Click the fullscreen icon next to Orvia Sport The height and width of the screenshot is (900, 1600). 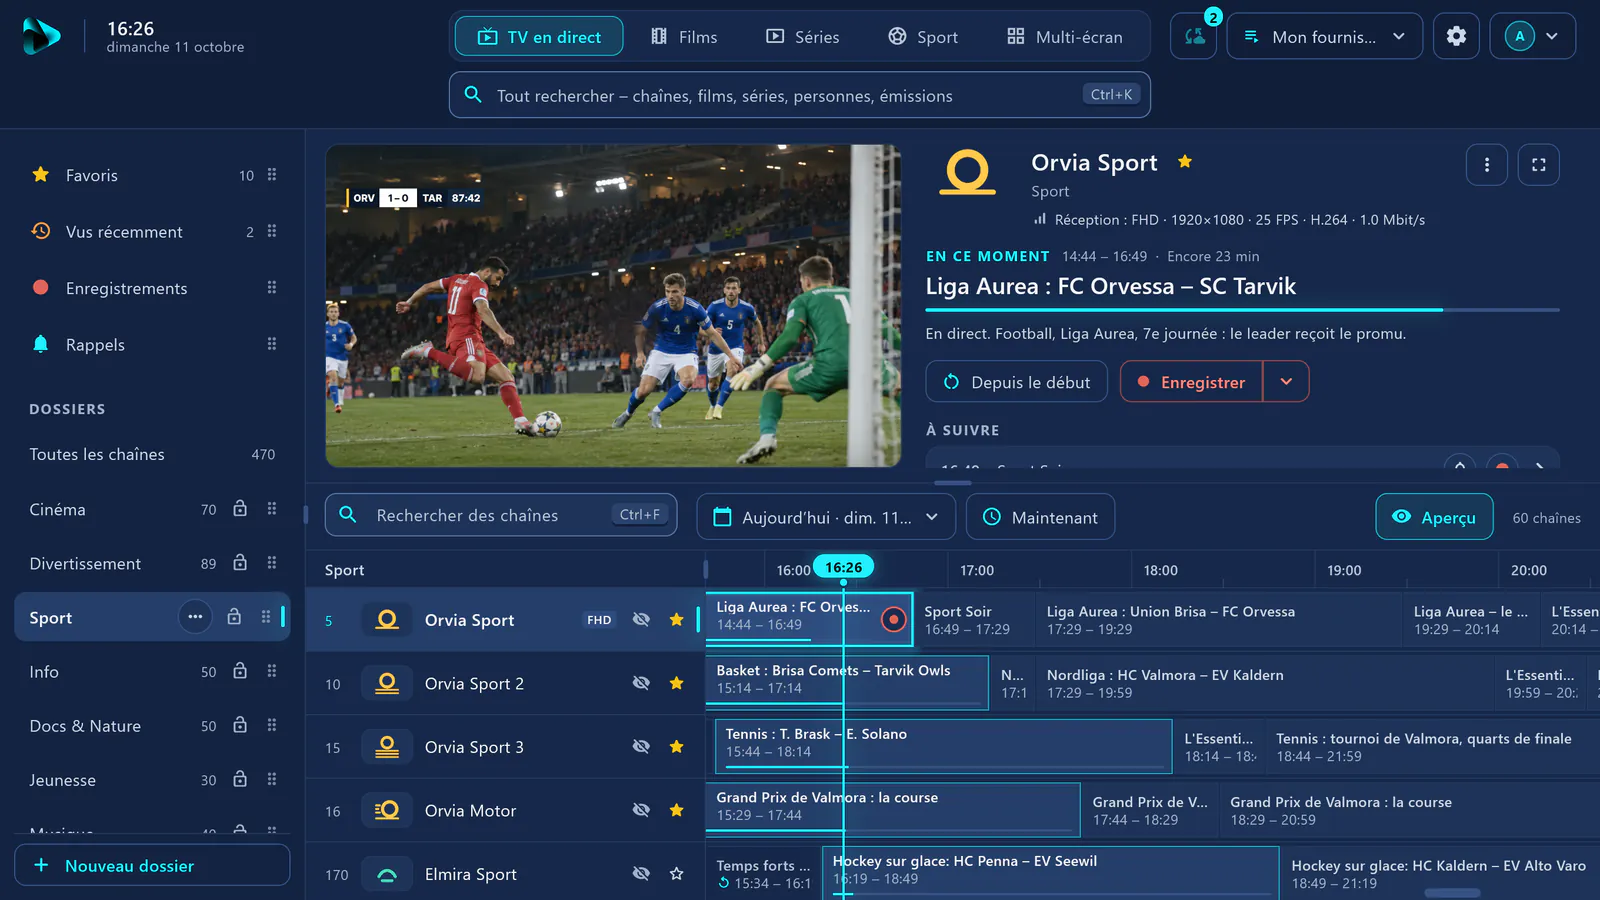coord(1539,165)
